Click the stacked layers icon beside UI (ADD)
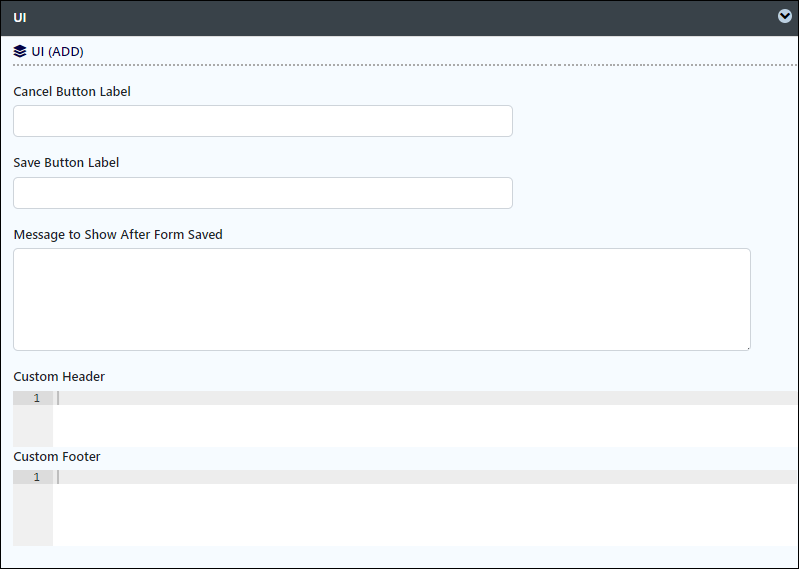This screenshot has width=799, height=569. coord(20,51)
